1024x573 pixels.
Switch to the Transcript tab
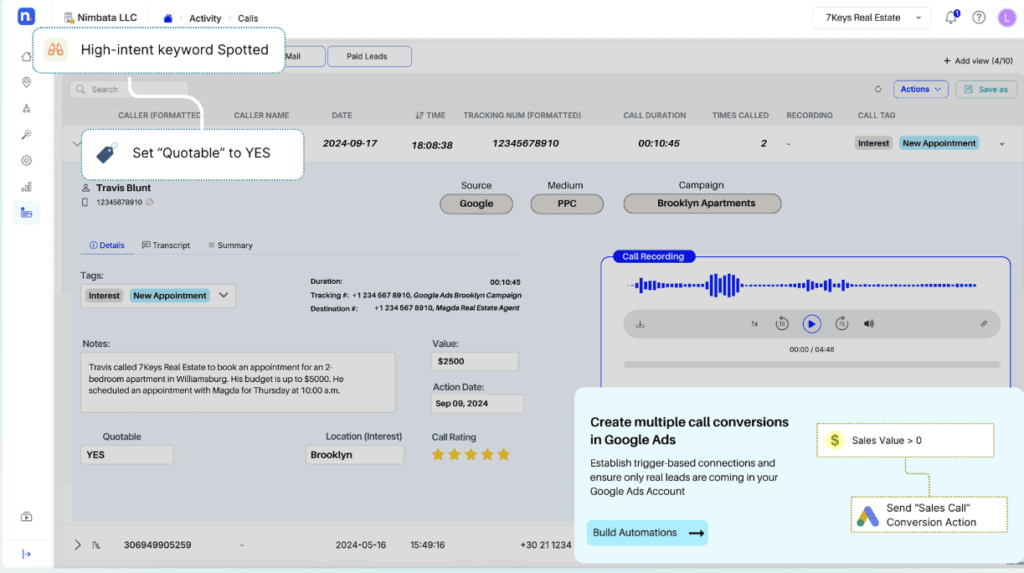(166, 245)
